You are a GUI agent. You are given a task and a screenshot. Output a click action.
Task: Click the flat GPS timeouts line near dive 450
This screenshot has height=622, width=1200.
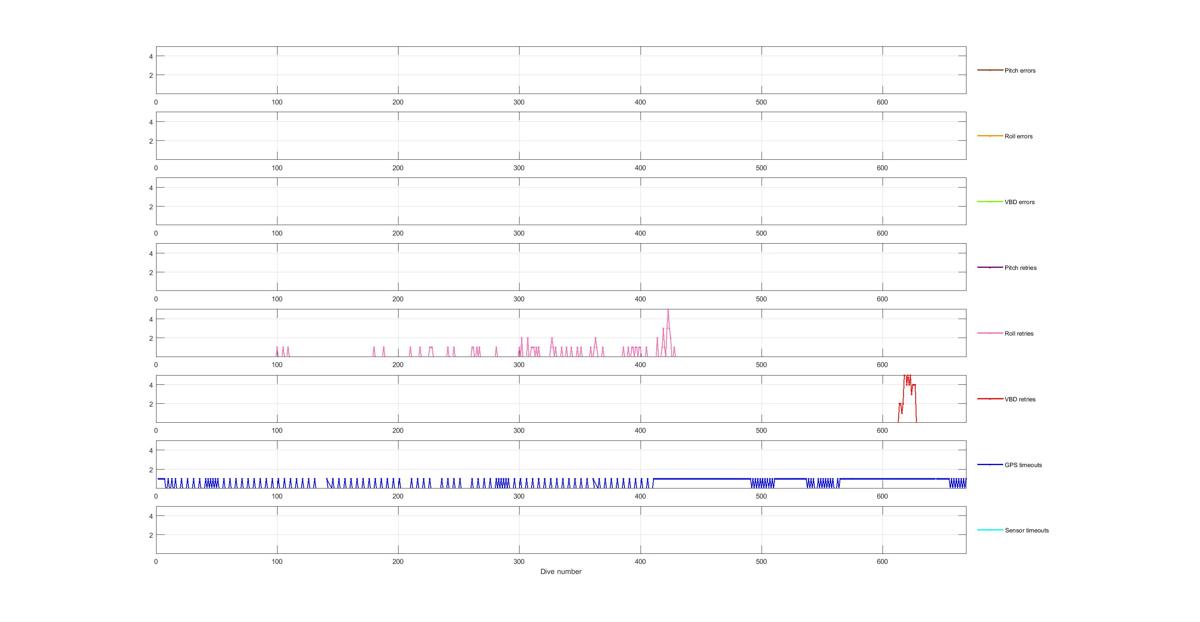click(x=700, y=479)
